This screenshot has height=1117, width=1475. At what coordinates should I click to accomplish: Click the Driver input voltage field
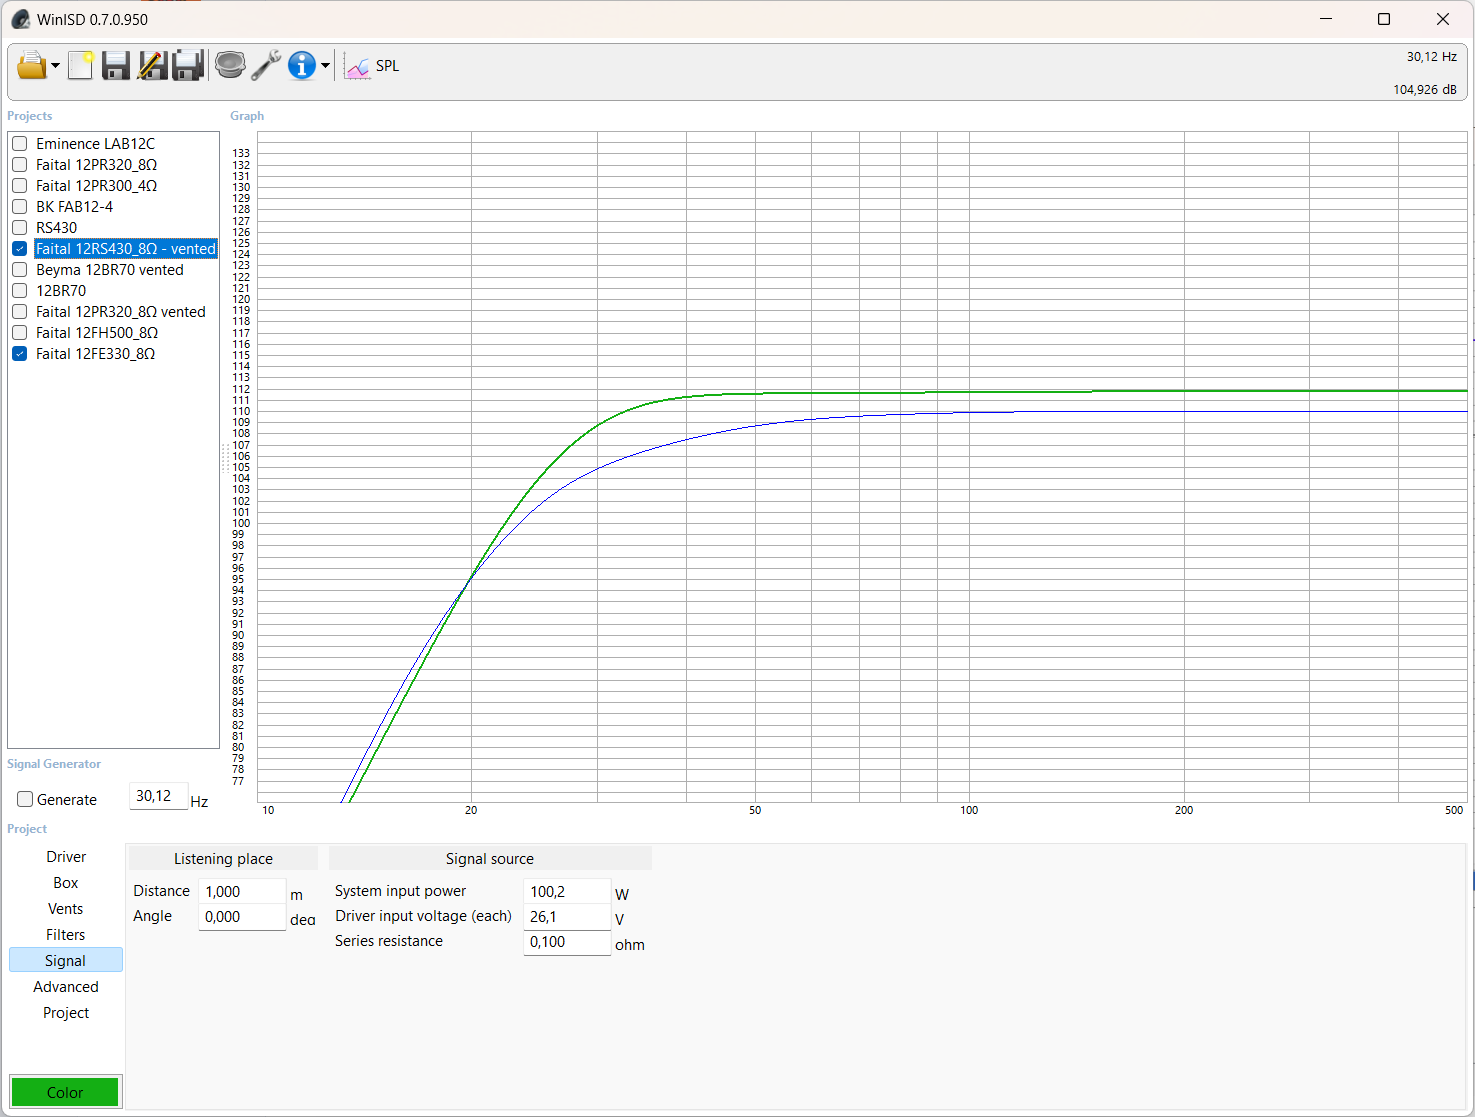click(567, 917)
